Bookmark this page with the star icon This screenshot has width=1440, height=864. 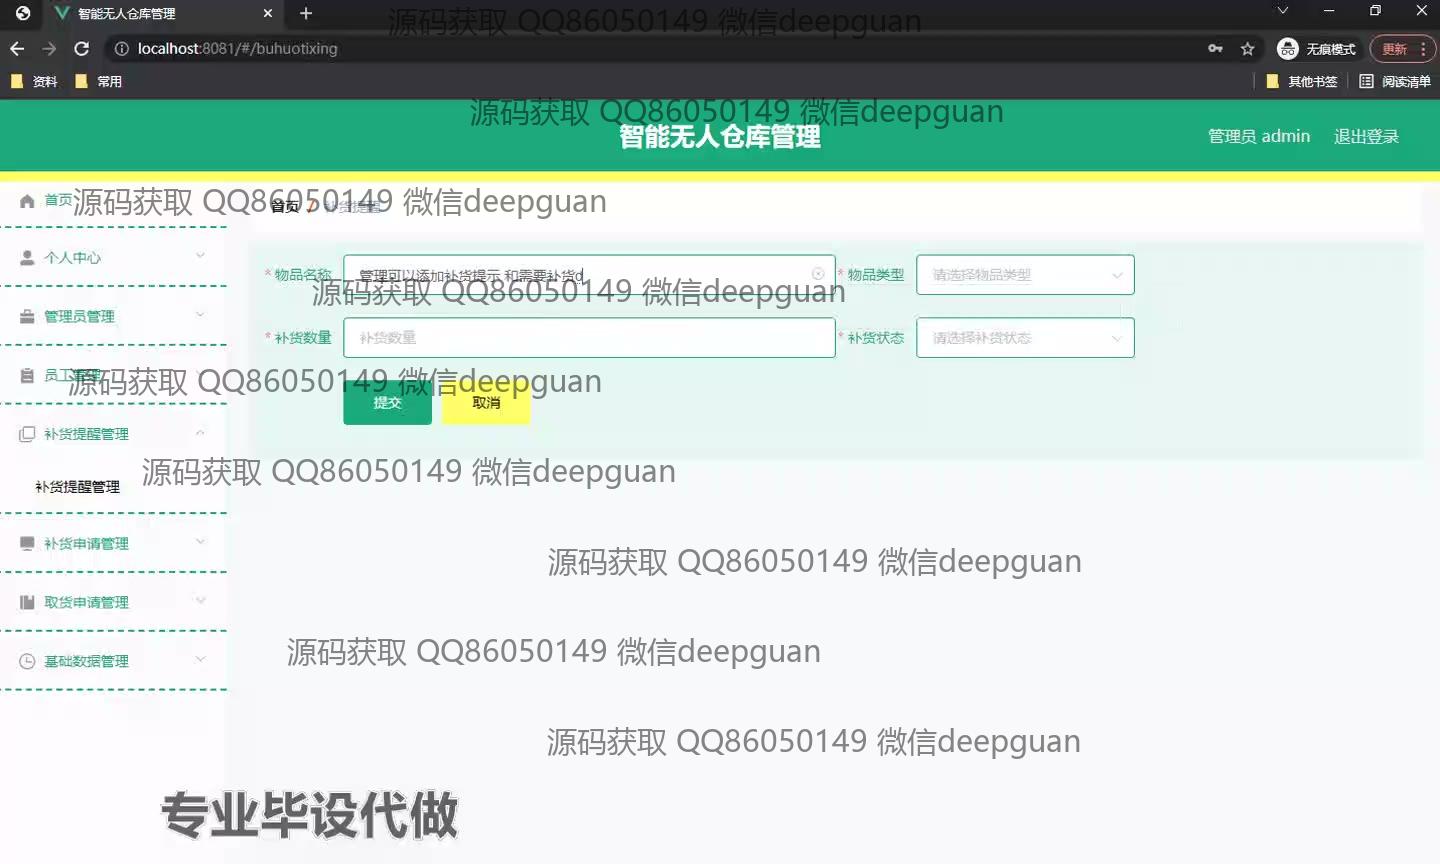click(1247, 48)
